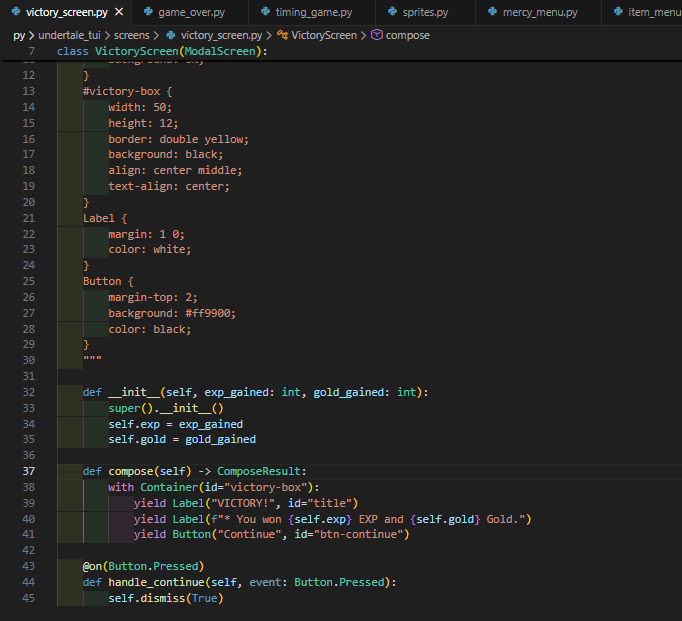Close the victory_screen.py tab
682x621 pixels.
[x=118, y=13]
